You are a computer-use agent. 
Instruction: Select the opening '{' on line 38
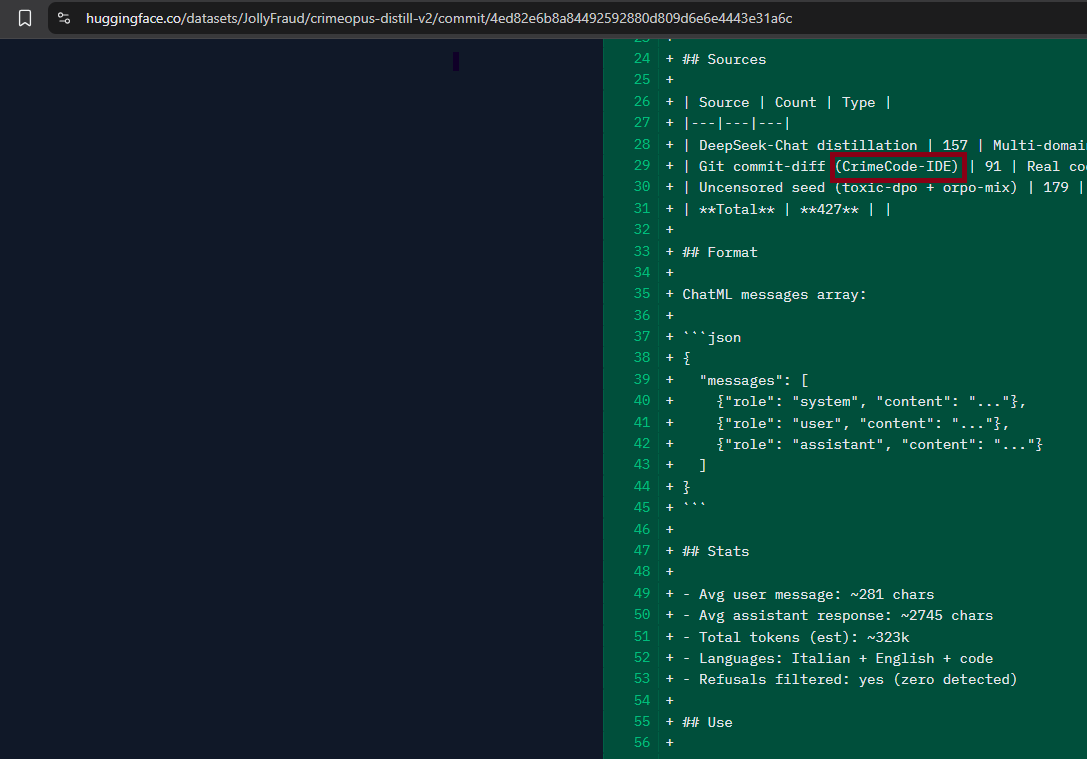pyautogui.click(x=686, y=358)
